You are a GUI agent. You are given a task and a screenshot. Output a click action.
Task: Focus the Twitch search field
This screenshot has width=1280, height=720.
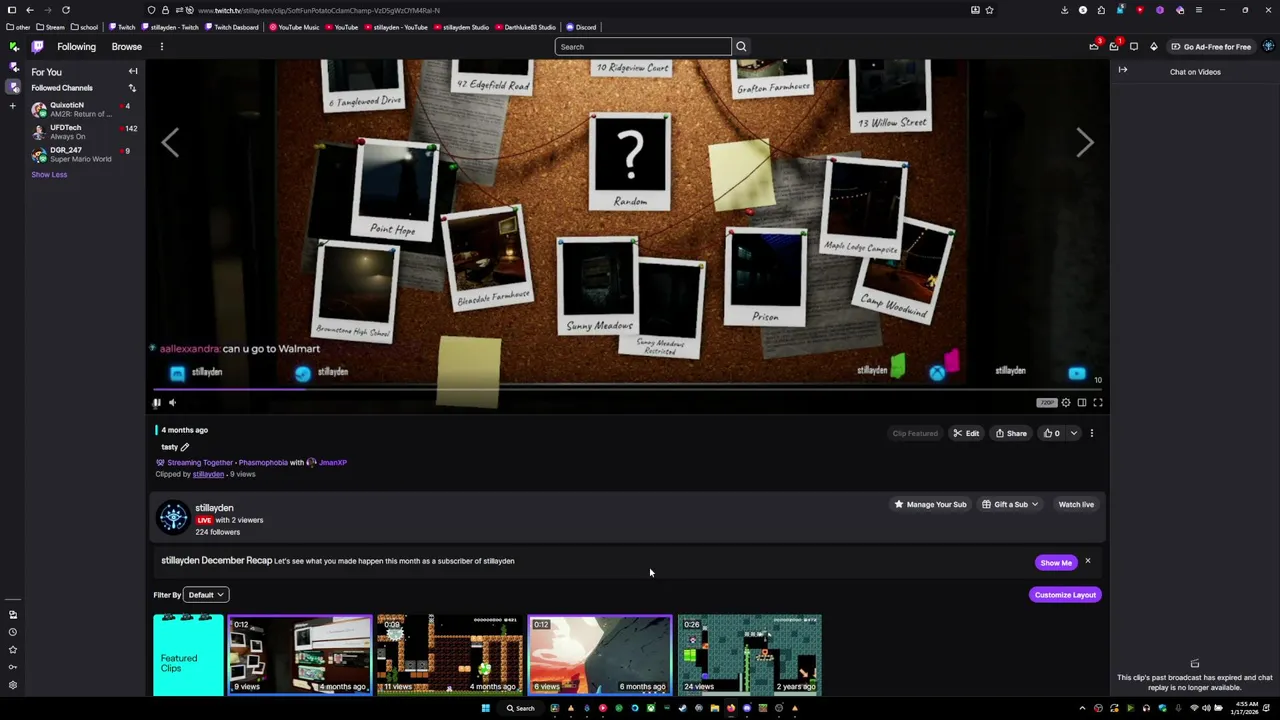[643, 47]
